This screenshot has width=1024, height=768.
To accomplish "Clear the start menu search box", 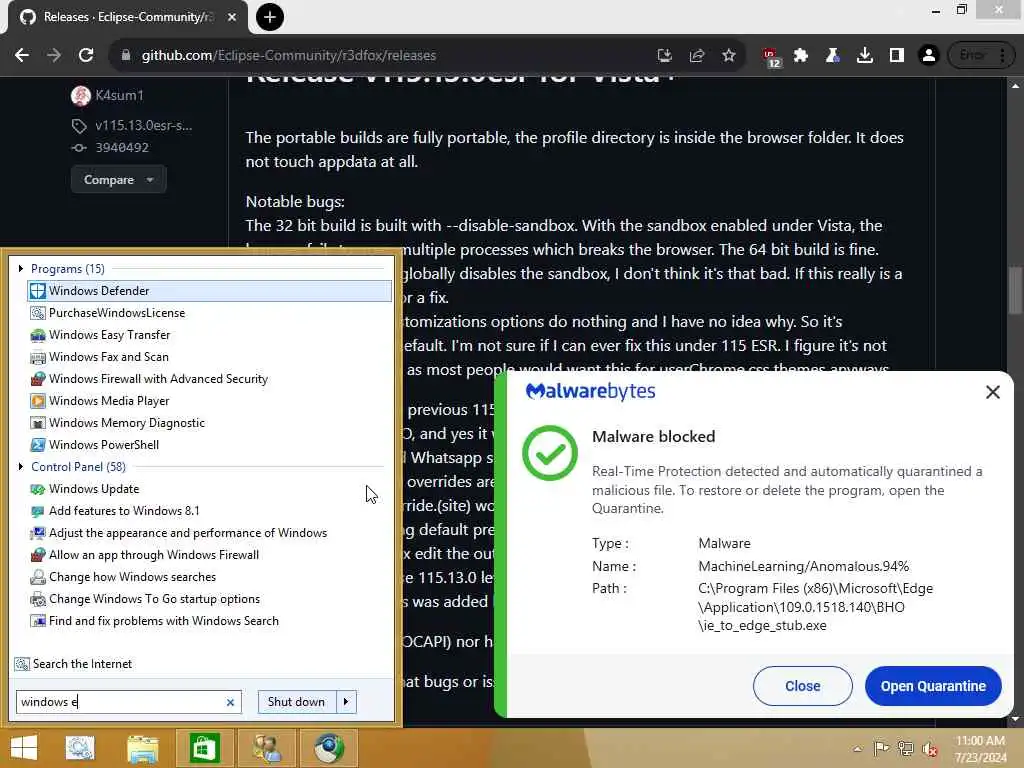I will click(231, 702).
